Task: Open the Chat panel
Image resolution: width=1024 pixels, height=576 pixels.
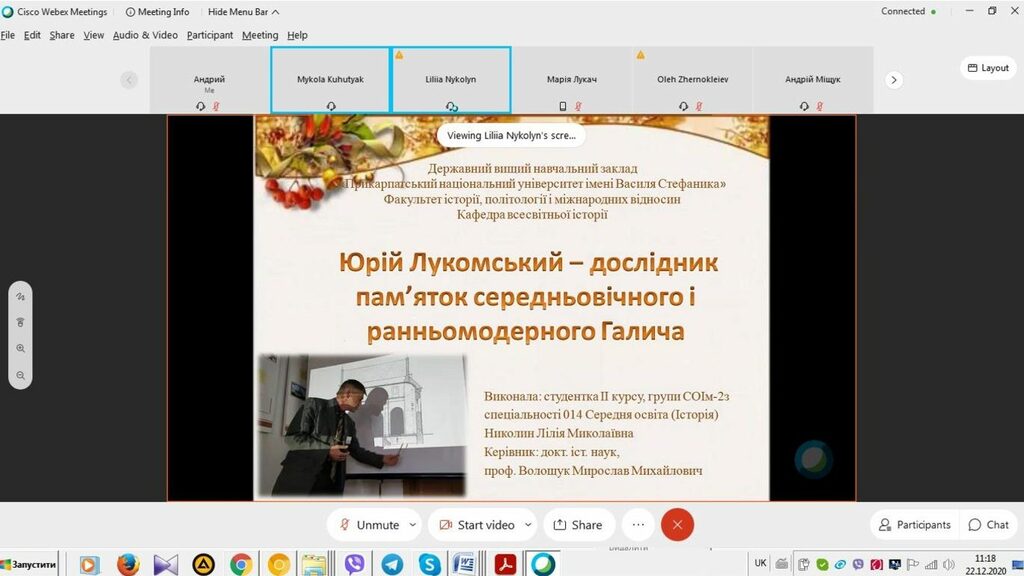Action: pos(988,525)
